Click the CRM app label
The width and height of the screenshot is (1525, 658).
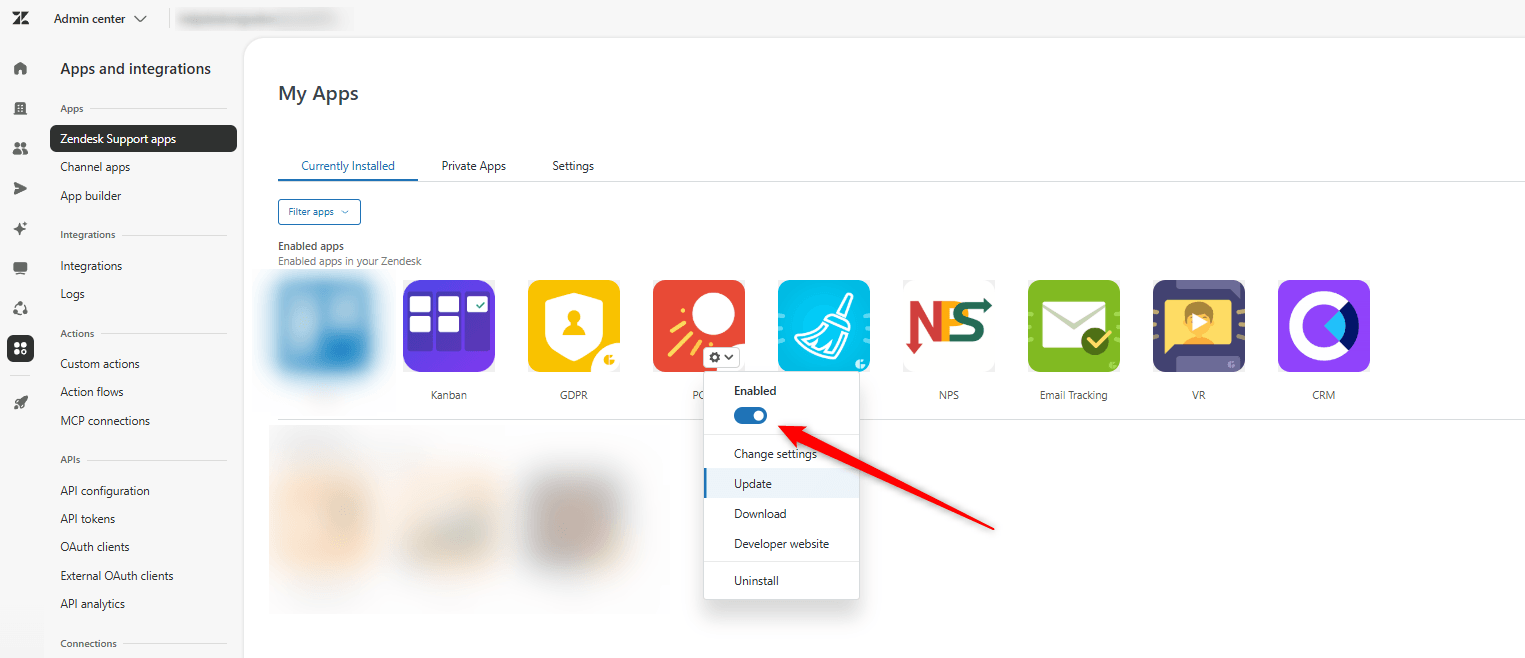(x=1324, y=395)
